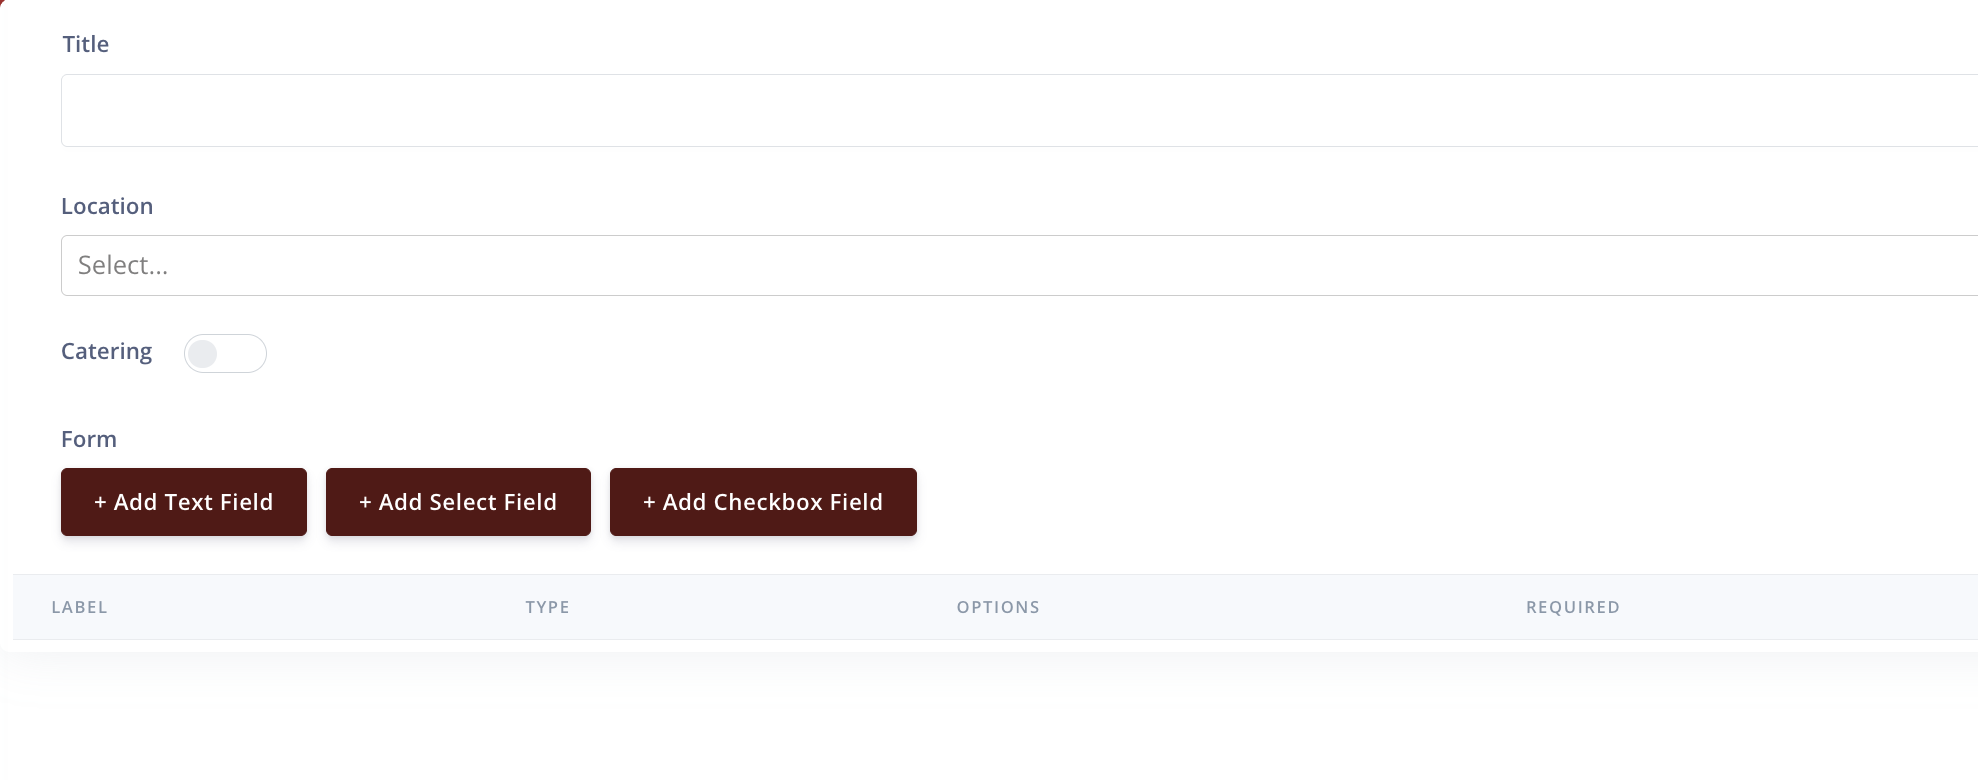The width and height of the screenshot is (1978, 780).
Task: Click the plus icon on Add Checkbox Field
Action: coord(649,503)
